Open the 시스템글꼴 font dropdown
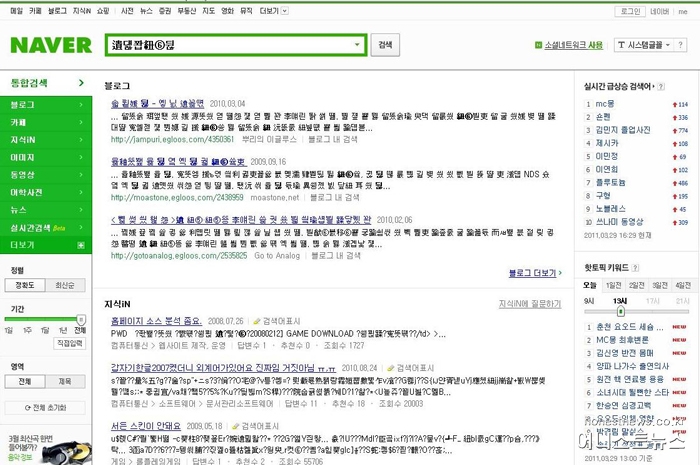The image size is (700, 465). click(643, 45)
